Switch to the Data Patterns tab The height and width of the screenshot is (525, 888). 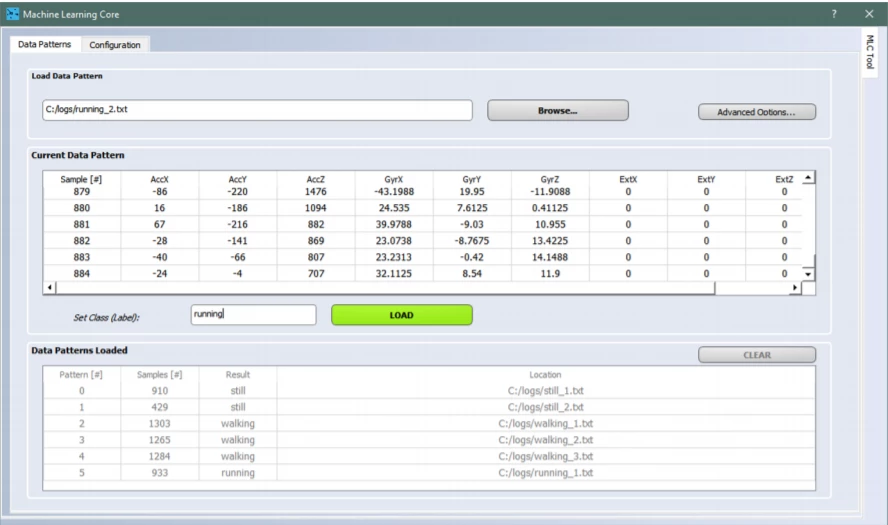(45, 44)
